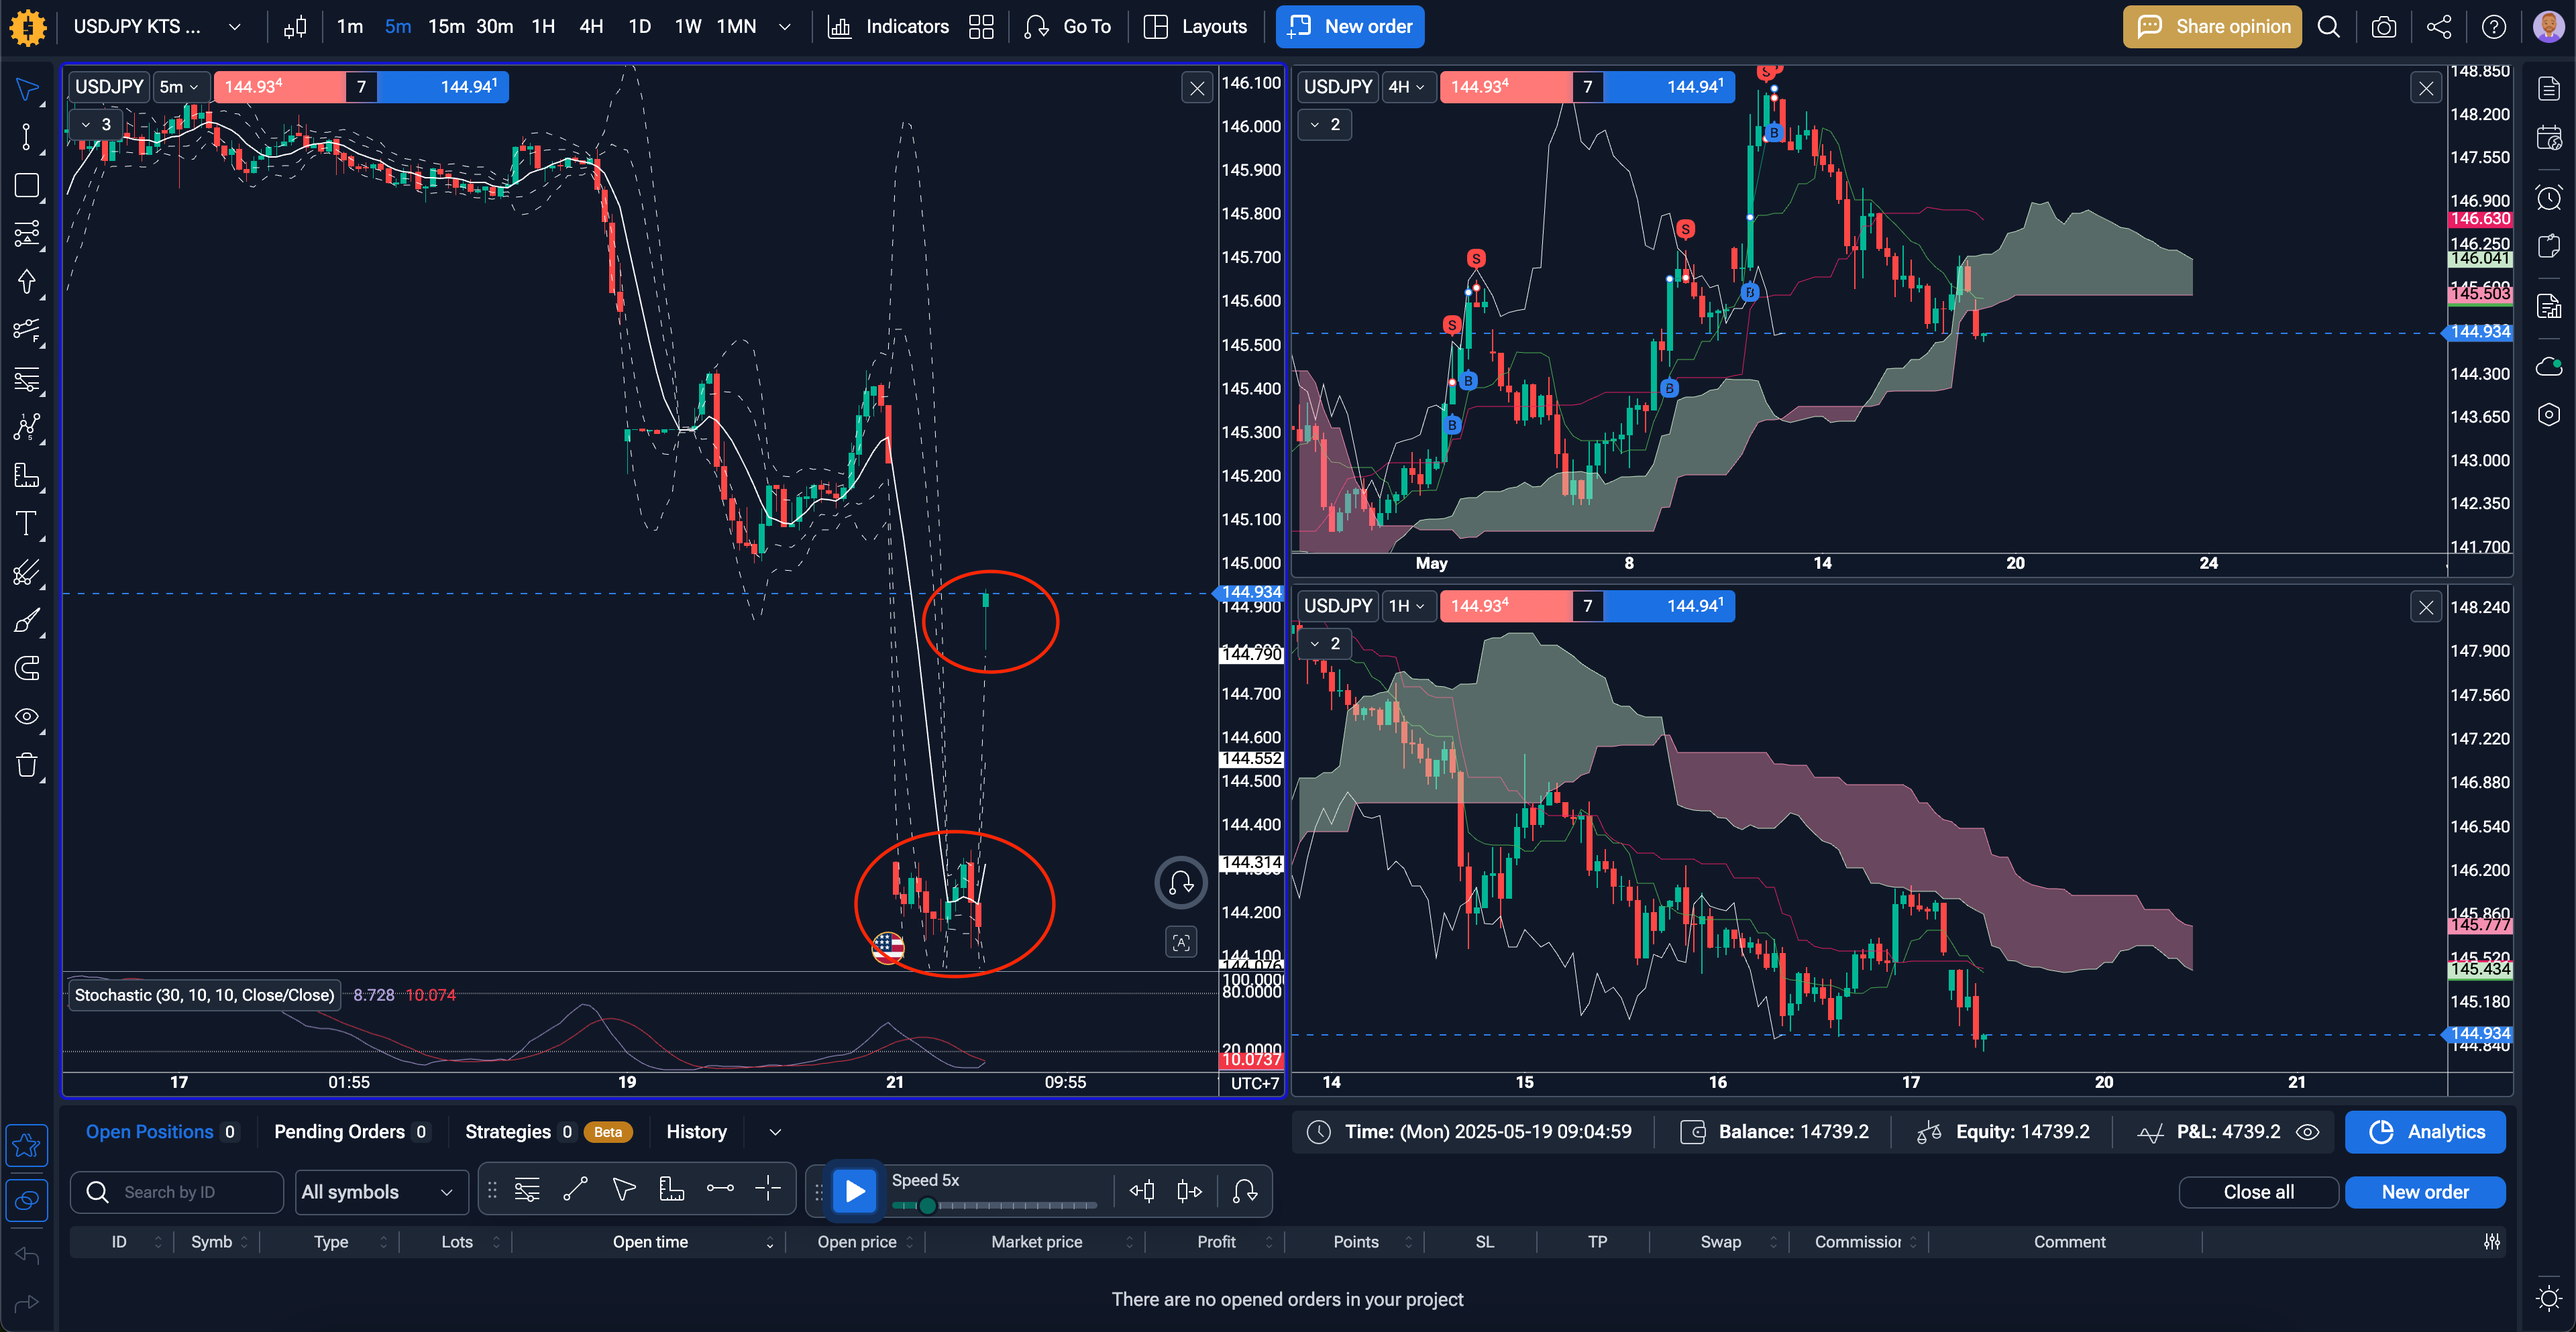
Task: Open the screenshot camera icon
Action: [x=2384, y=27]
